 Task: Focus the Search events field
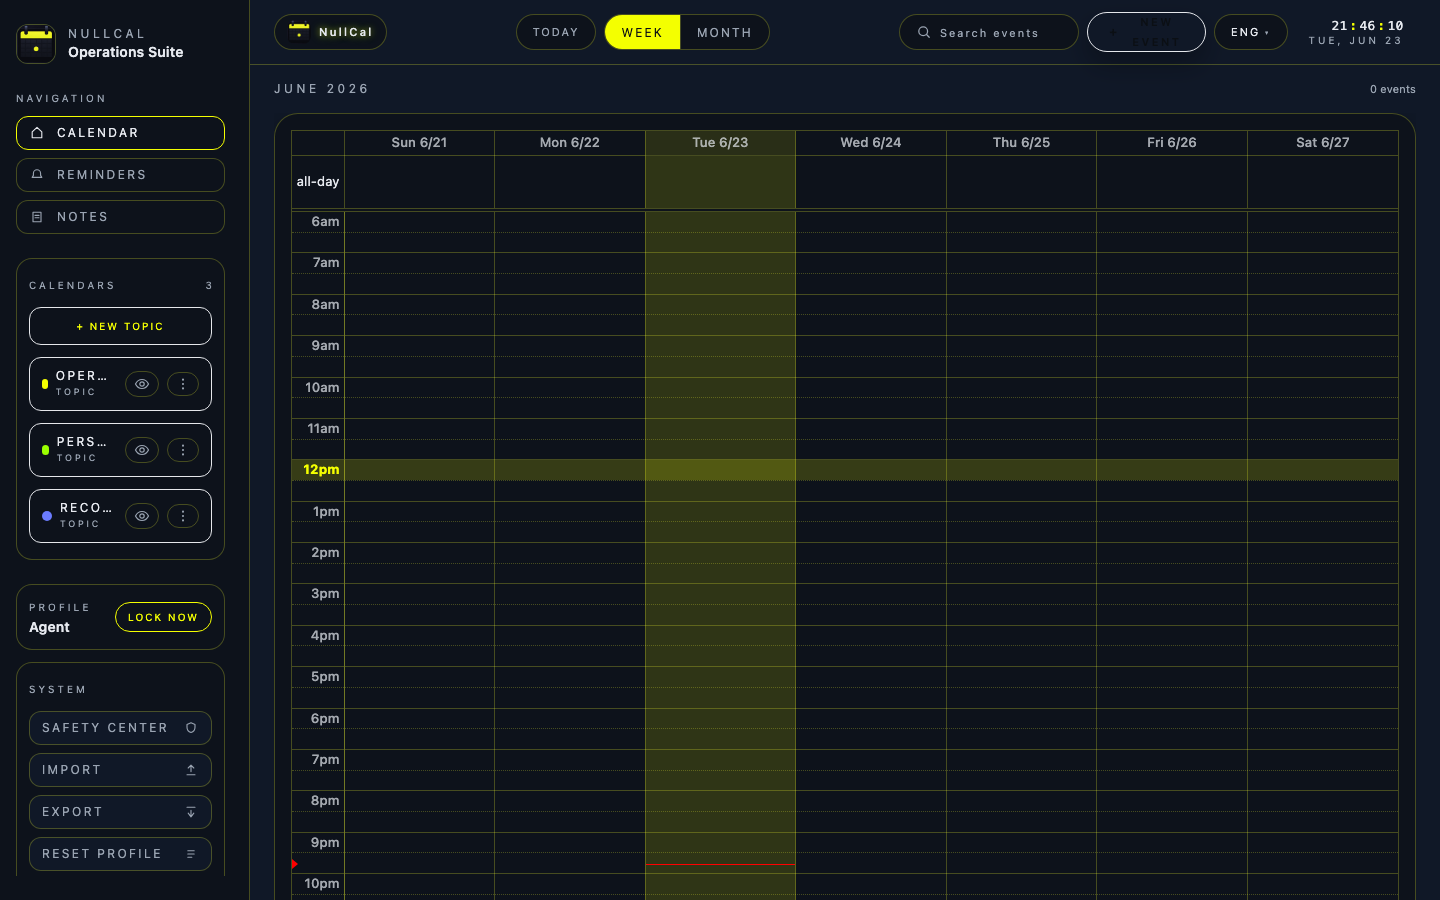pos(989,32)
